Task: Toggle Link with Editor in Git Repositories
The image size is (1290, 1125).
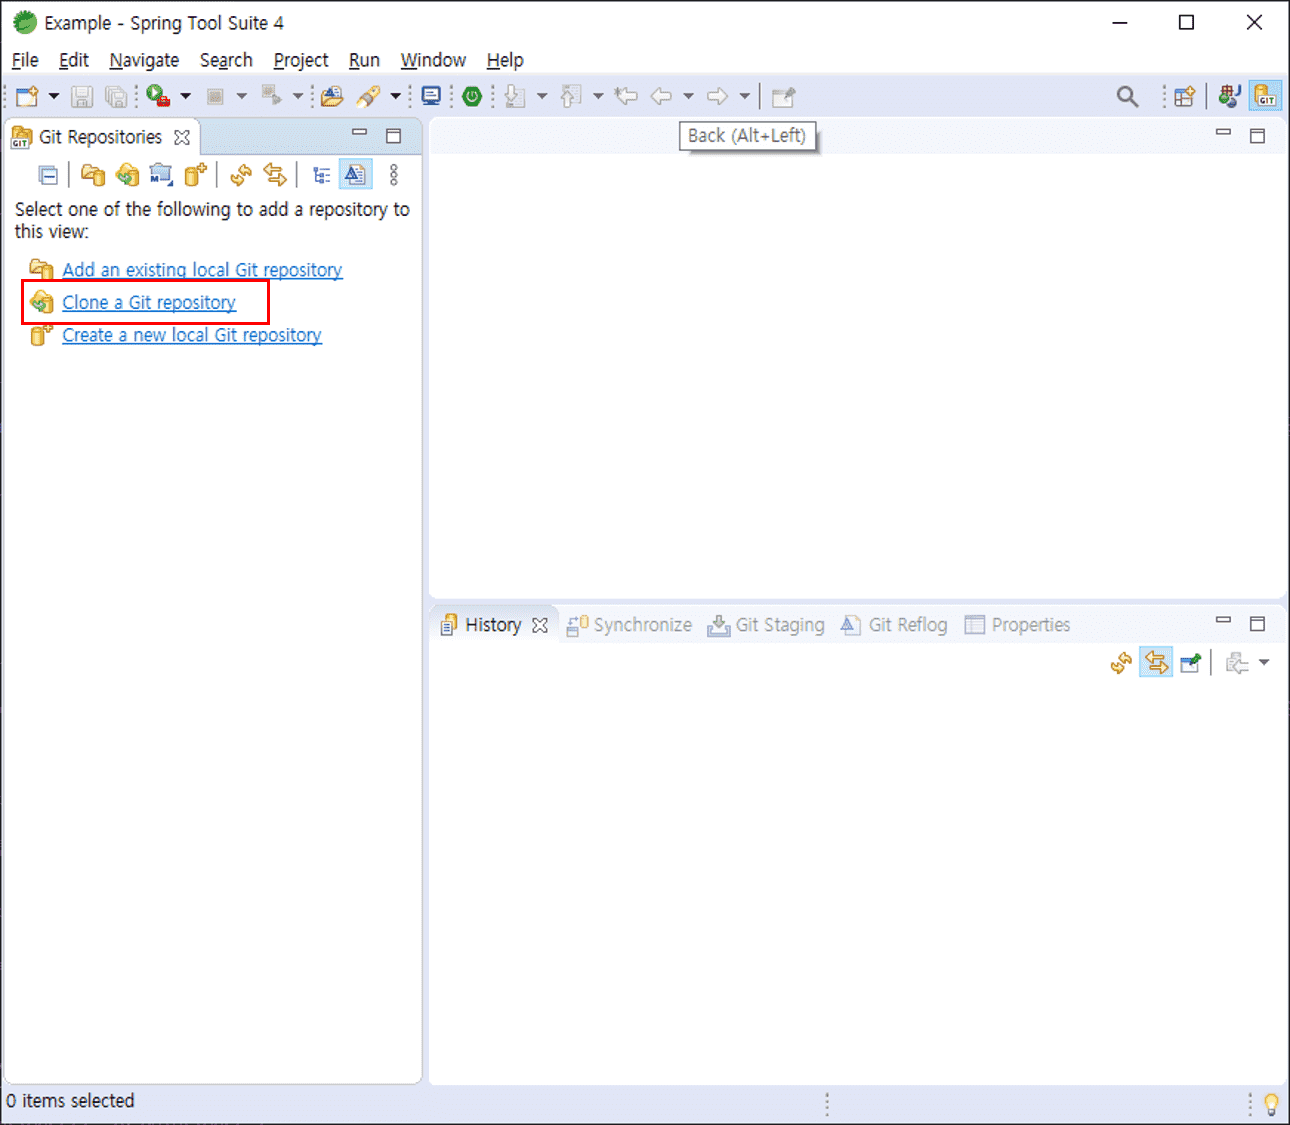Action: (x=275, y=175)
